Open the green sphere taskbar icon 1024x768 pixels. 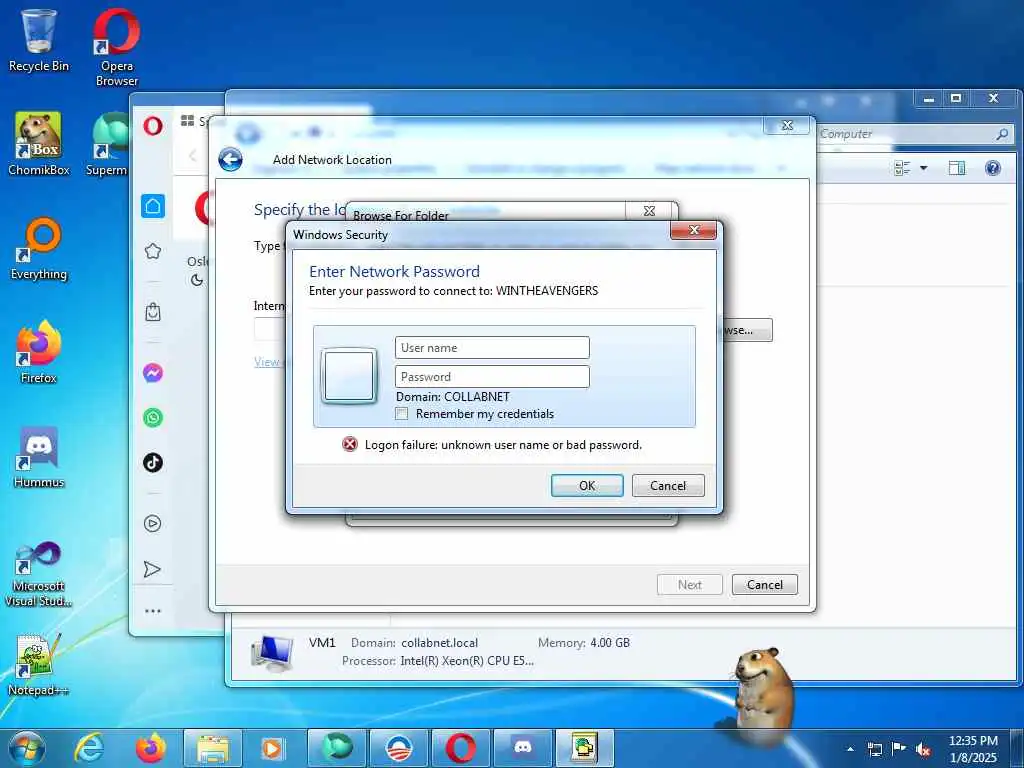[x=337, y=749]
